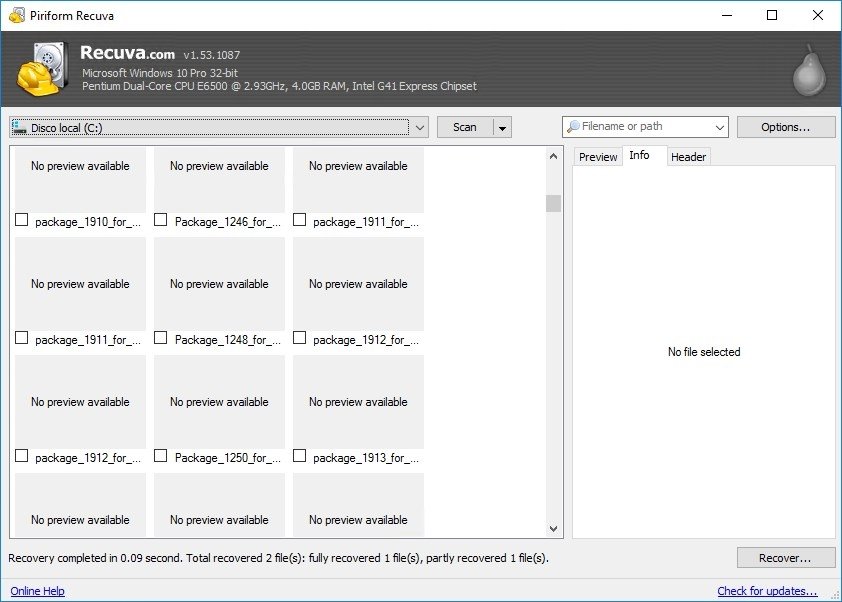Click the Check for updates... link
Screen dimensions: 842x602
point(767,591)
